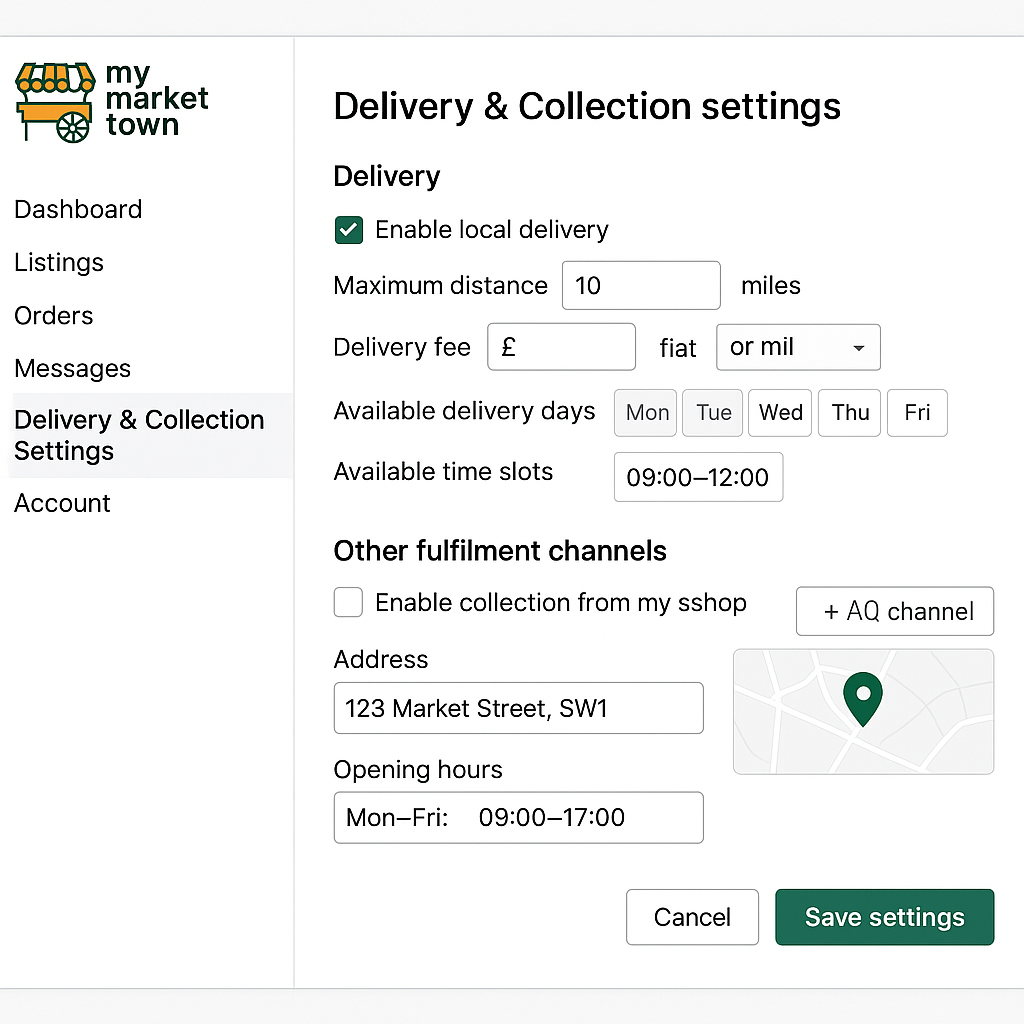The image size is (1024, 1024).
Task: Select the 09:00–12:00 time slot
Action: tap(698, 477)
